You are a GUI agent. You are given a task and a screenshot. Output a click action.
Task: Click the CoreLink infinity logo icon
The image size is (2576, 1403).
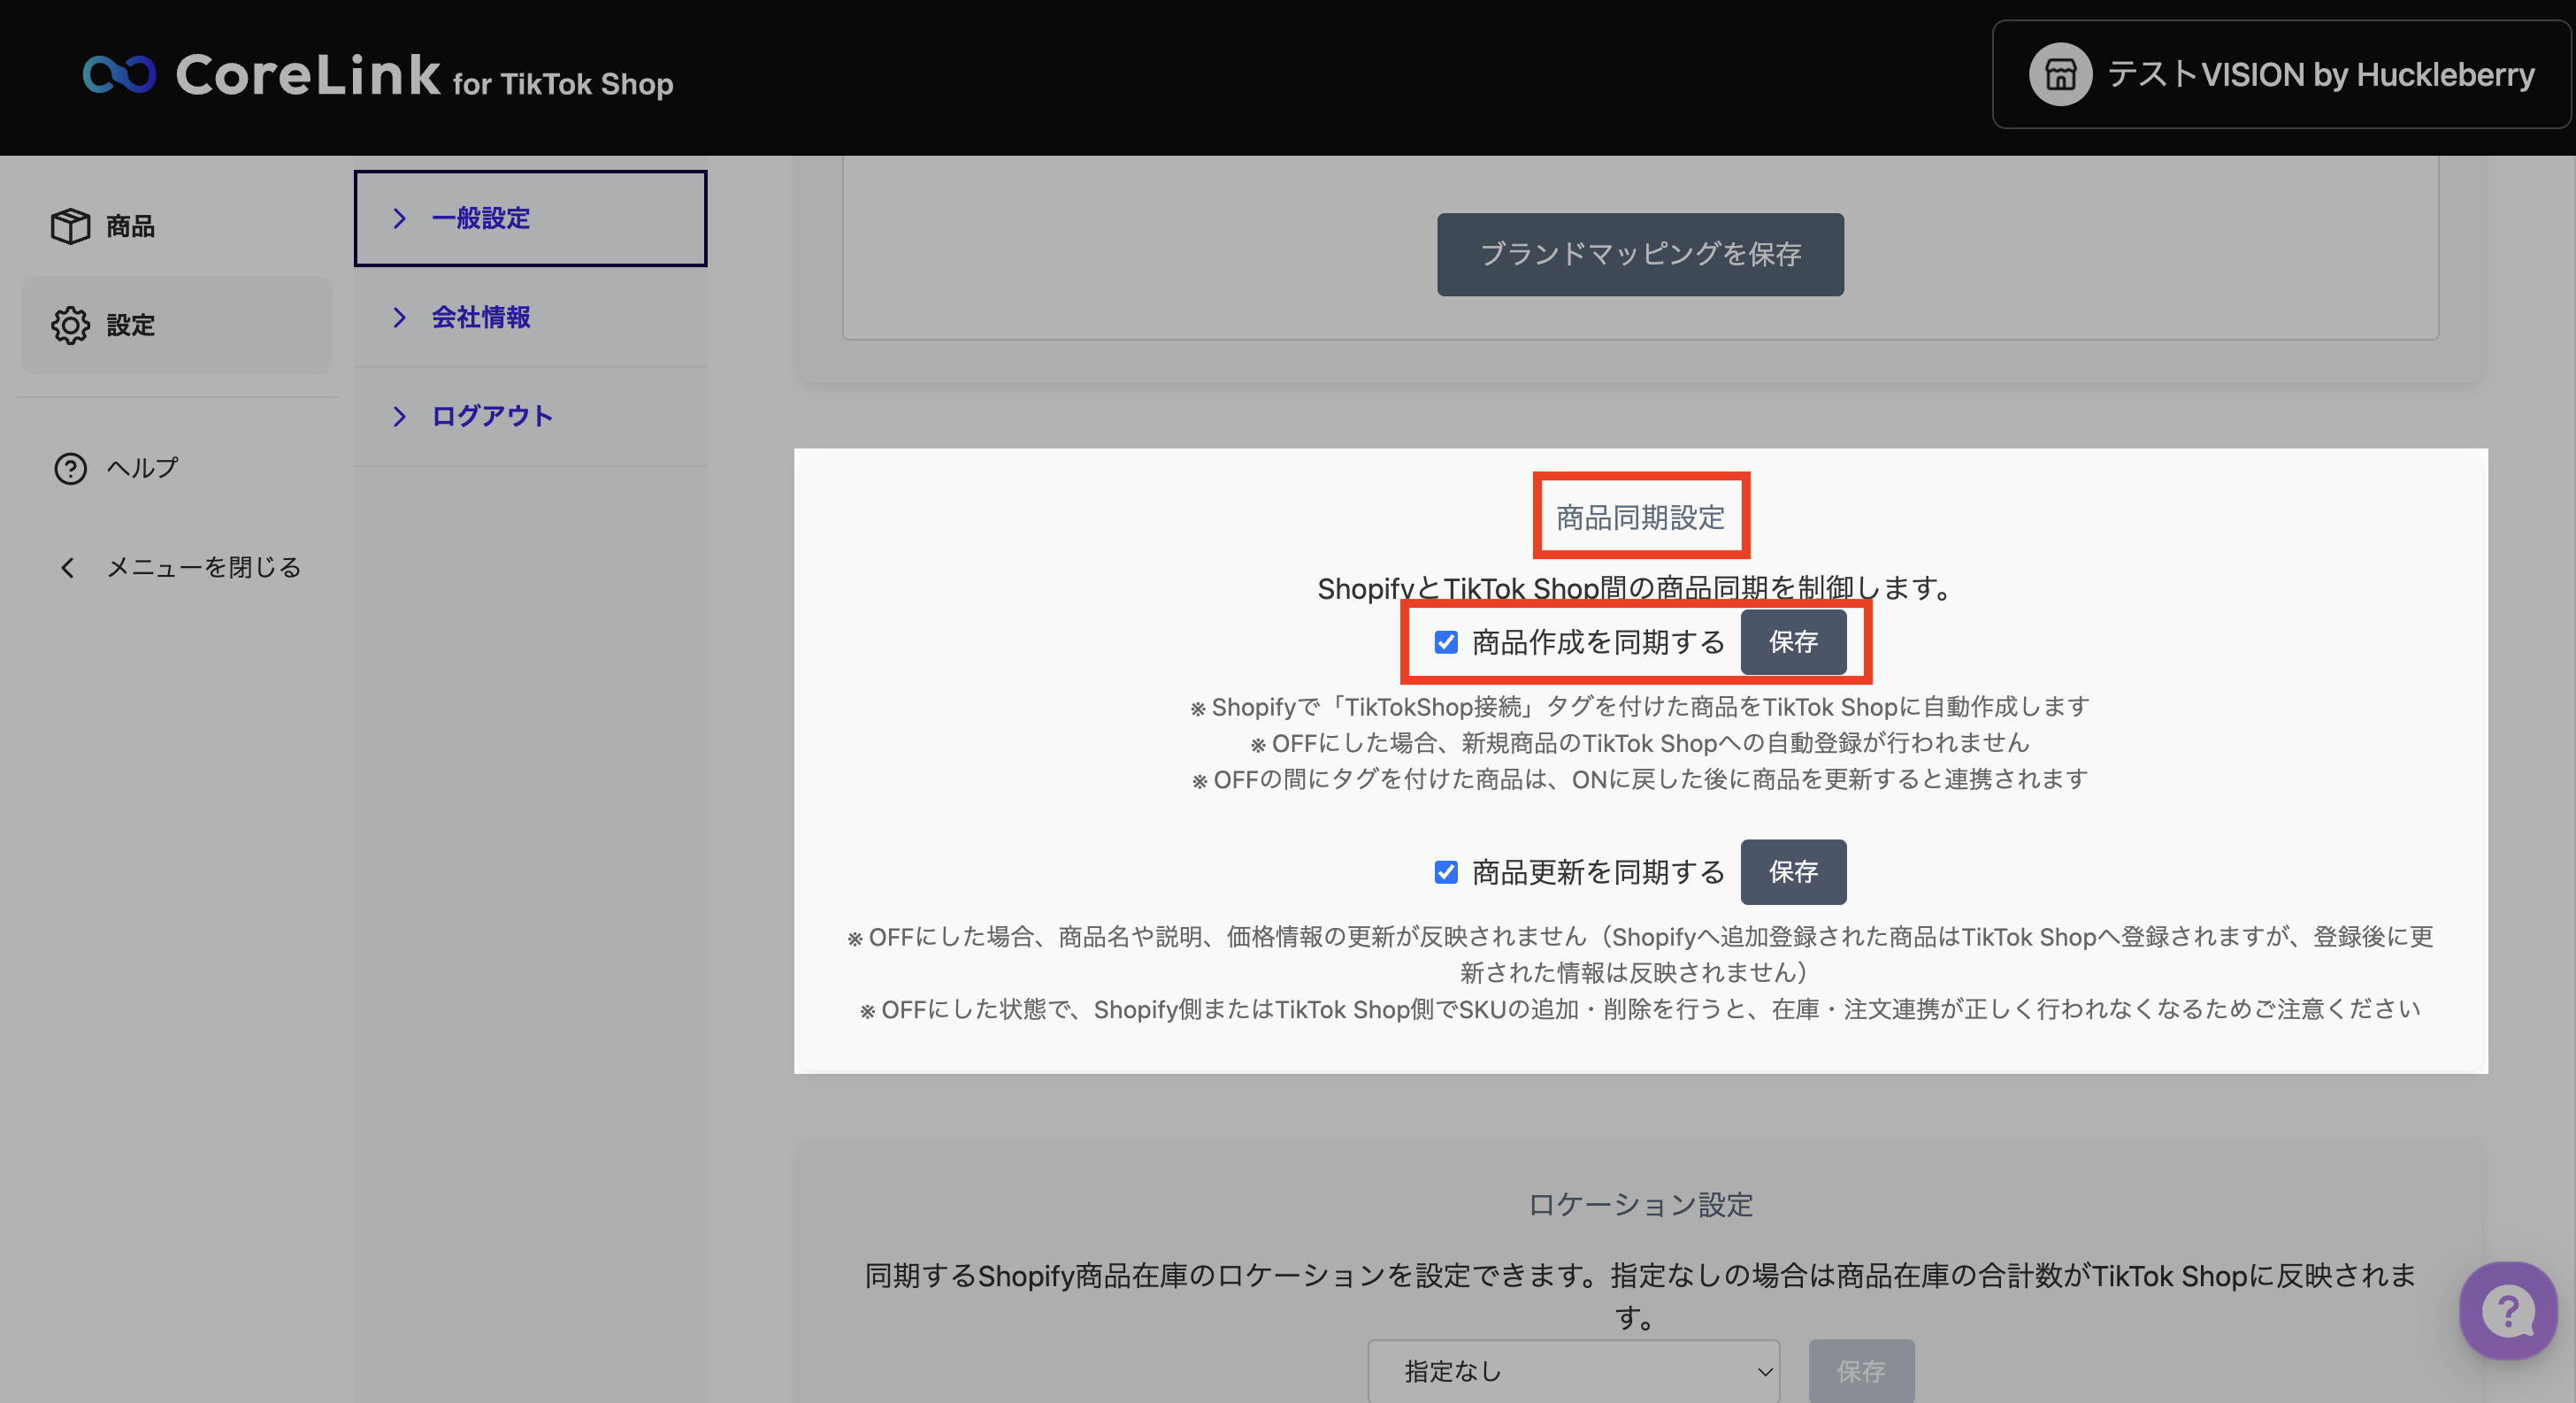[x=119, y=75]
